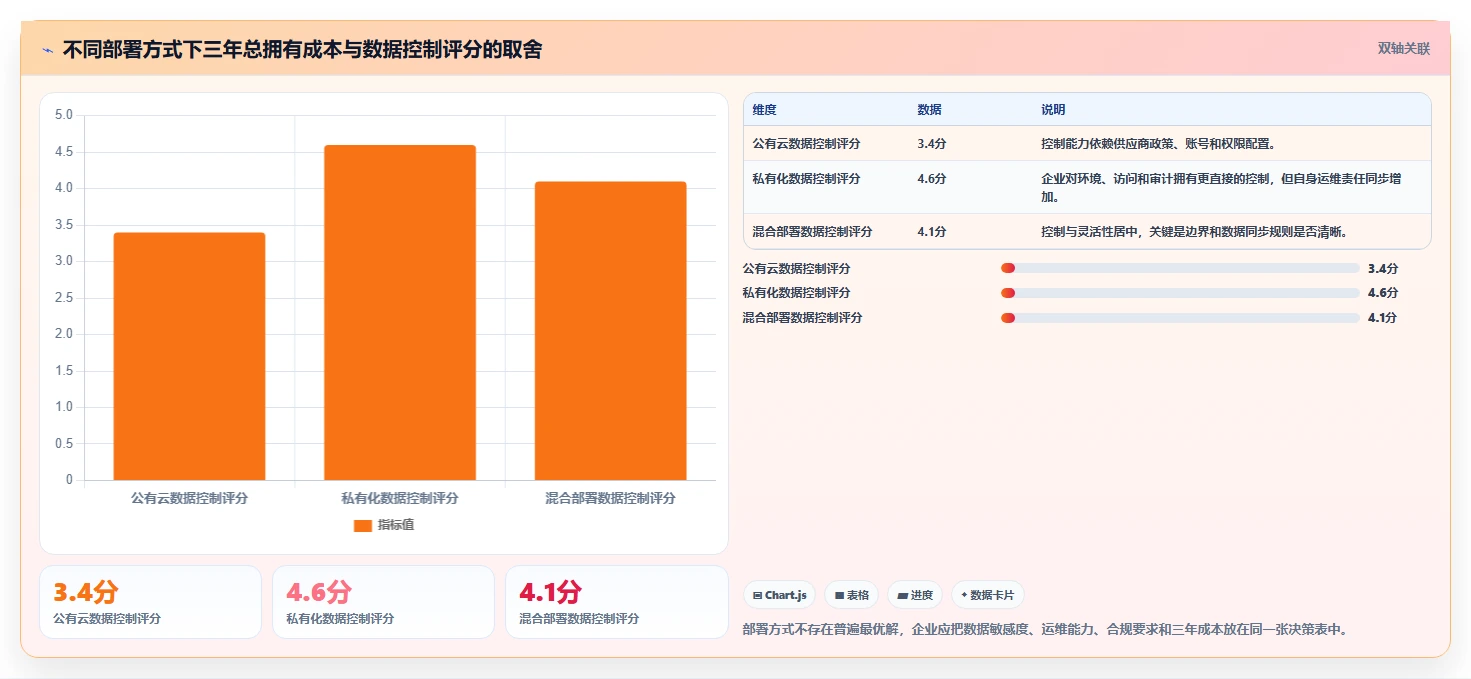The height and width of the screenshot is (679, 1471).
Task: Click the lightning icon beside the dashboard title
Action: click(48, 50)
